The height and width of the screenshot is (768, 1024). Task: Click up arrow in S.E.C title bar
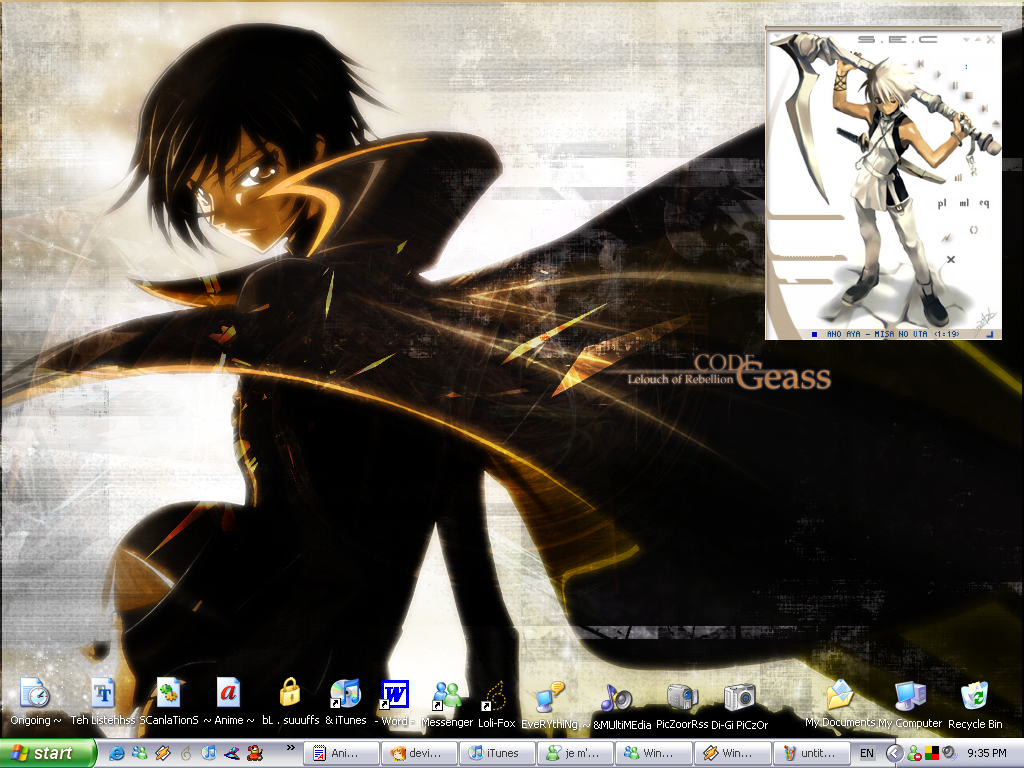(978, 39)
